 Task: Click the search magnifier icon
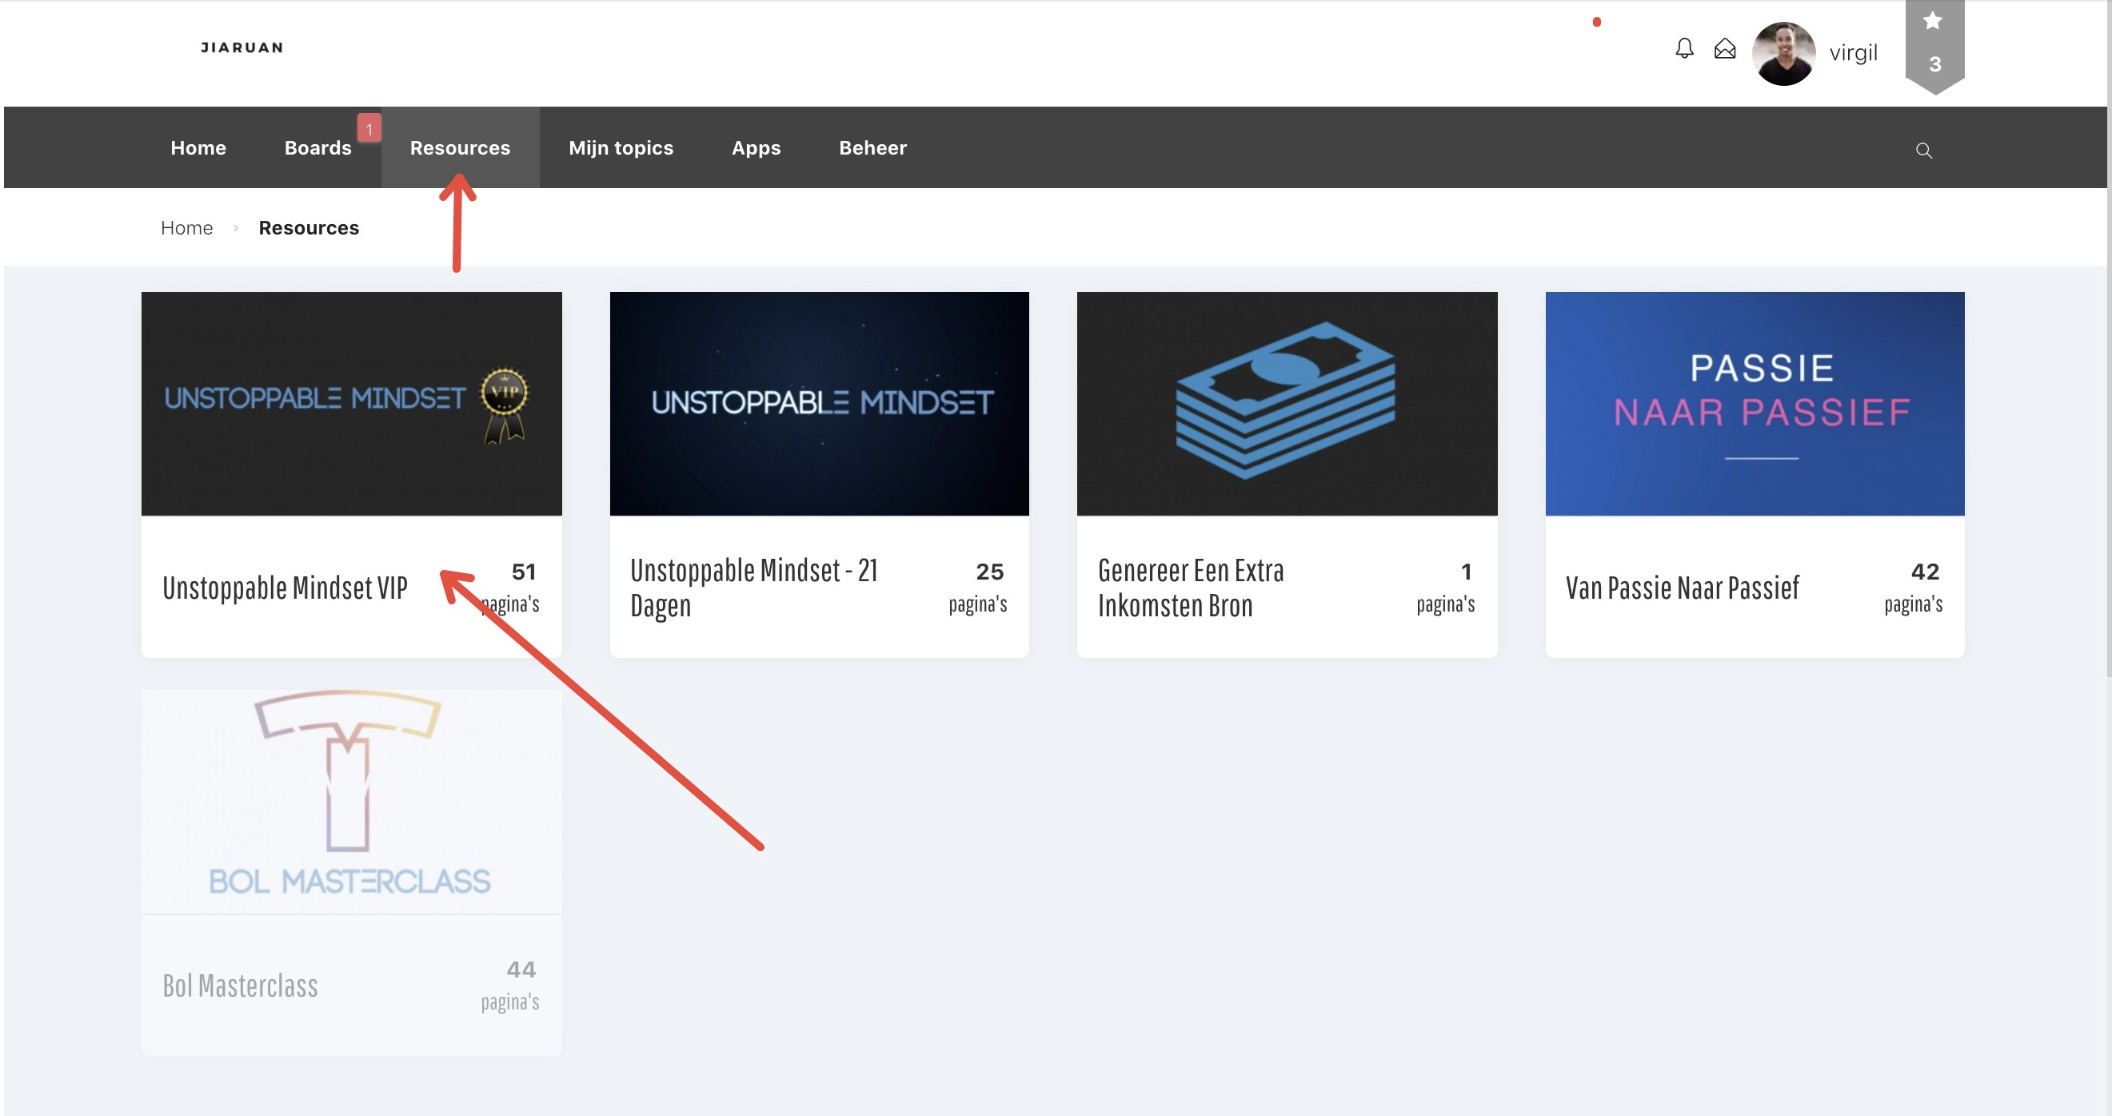click(x=1923, y=151)
